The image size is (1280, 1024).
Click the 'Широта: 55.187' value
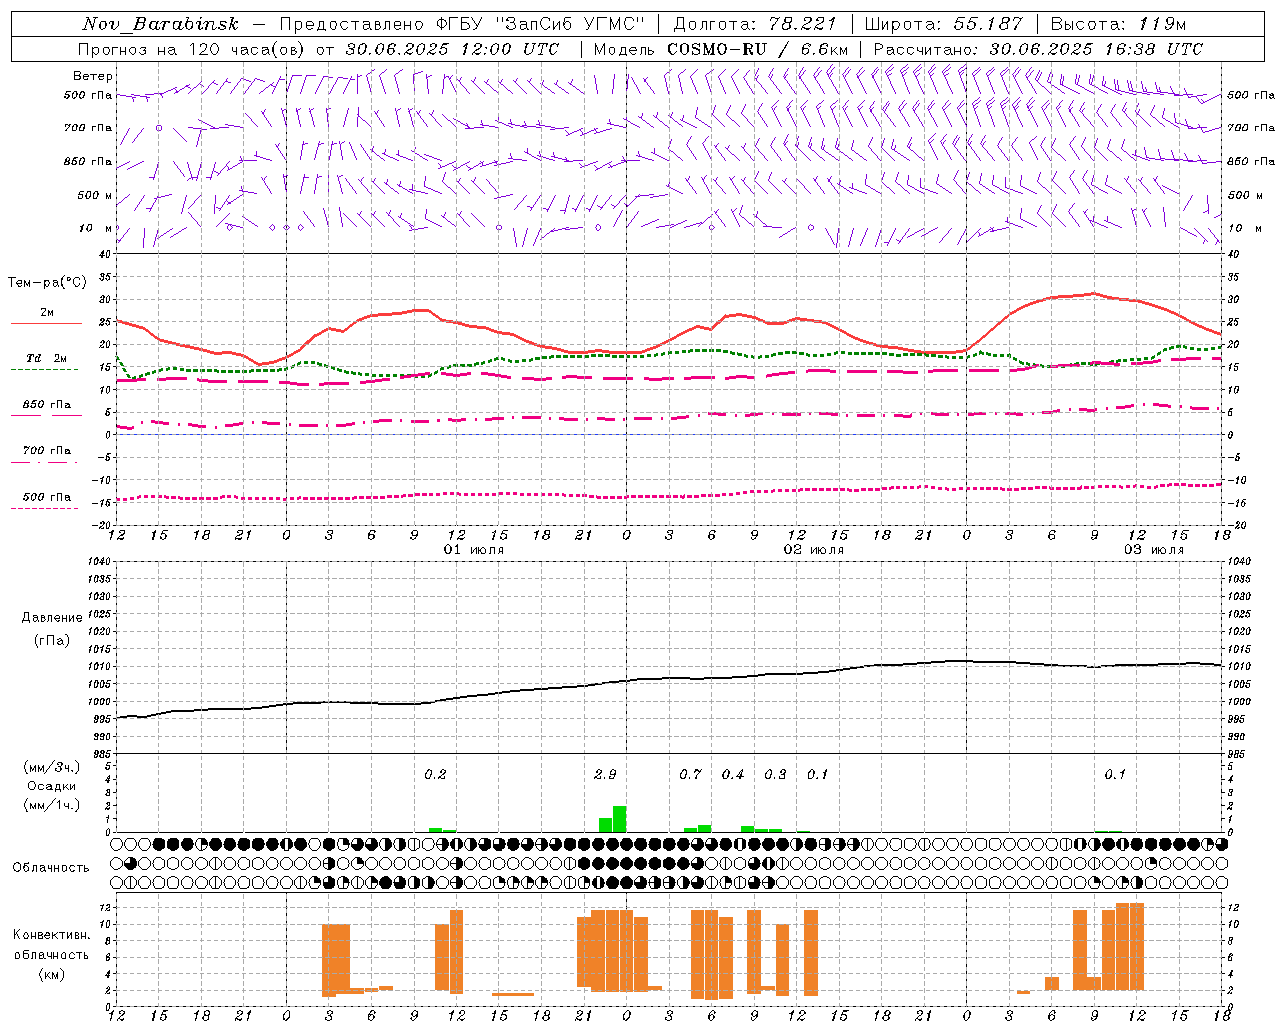pos(944,24)
